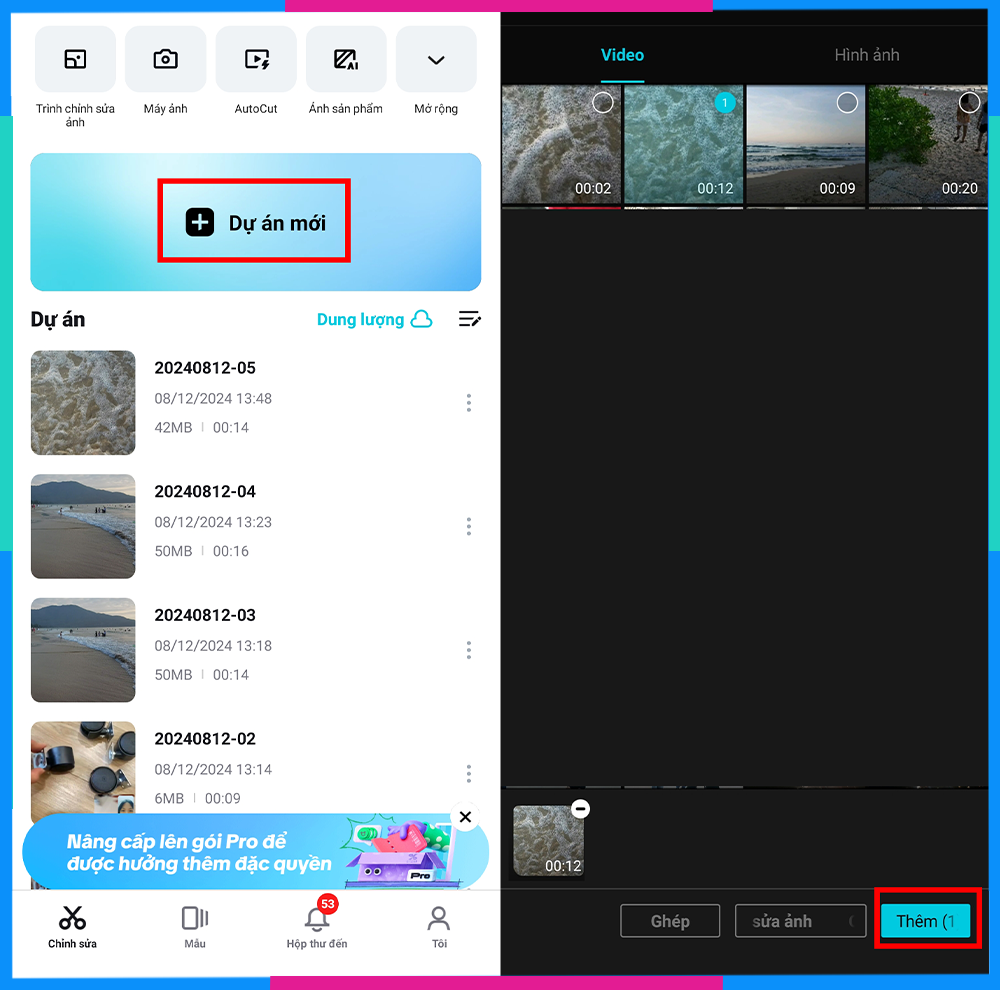Select the 50MB 00:14 project info
This screenshot has width=1000, height=990.
point(202,675)
